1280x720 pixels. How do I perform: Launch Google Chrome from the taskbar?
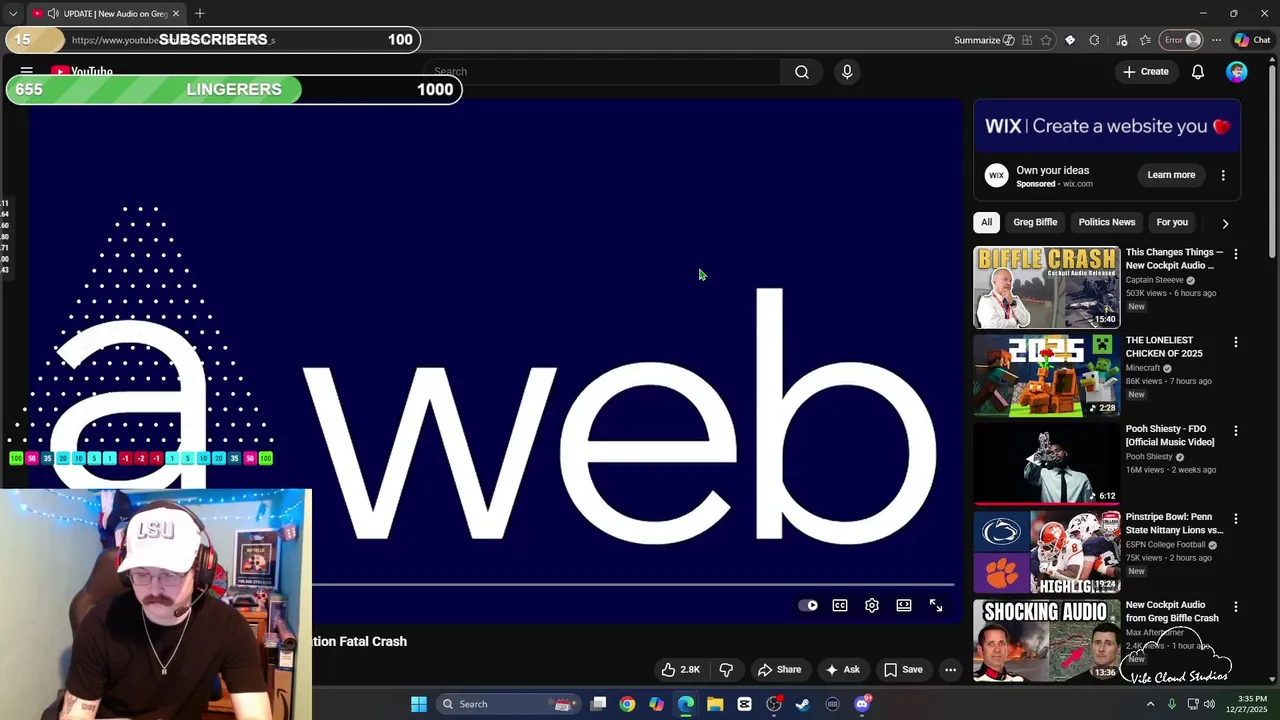click(627, 704)
